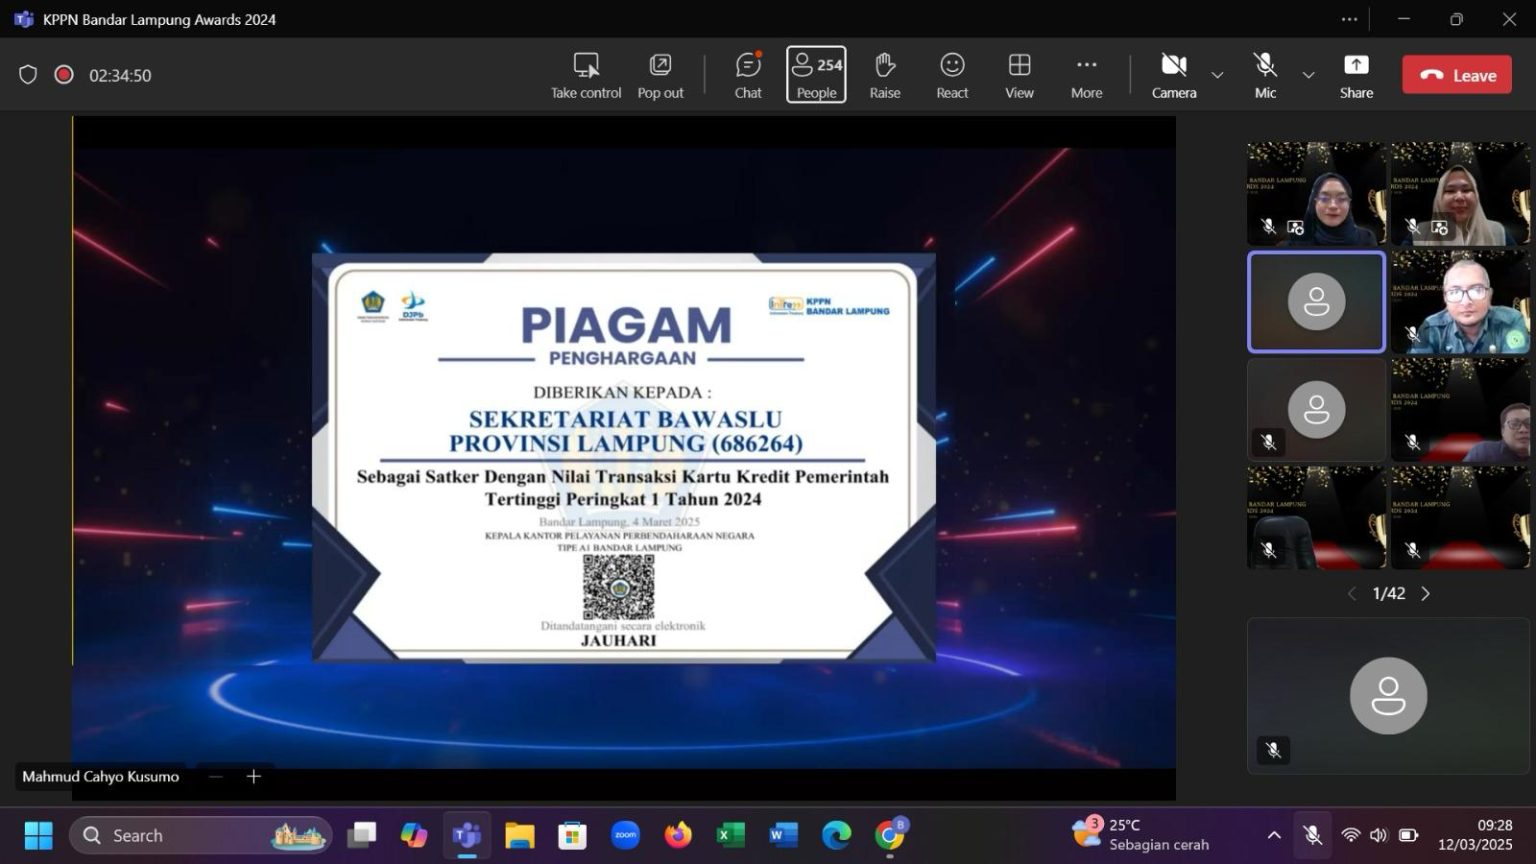The image size is (1536, 864).
Task: Open the React emoji menu
Action: point(952,75)
